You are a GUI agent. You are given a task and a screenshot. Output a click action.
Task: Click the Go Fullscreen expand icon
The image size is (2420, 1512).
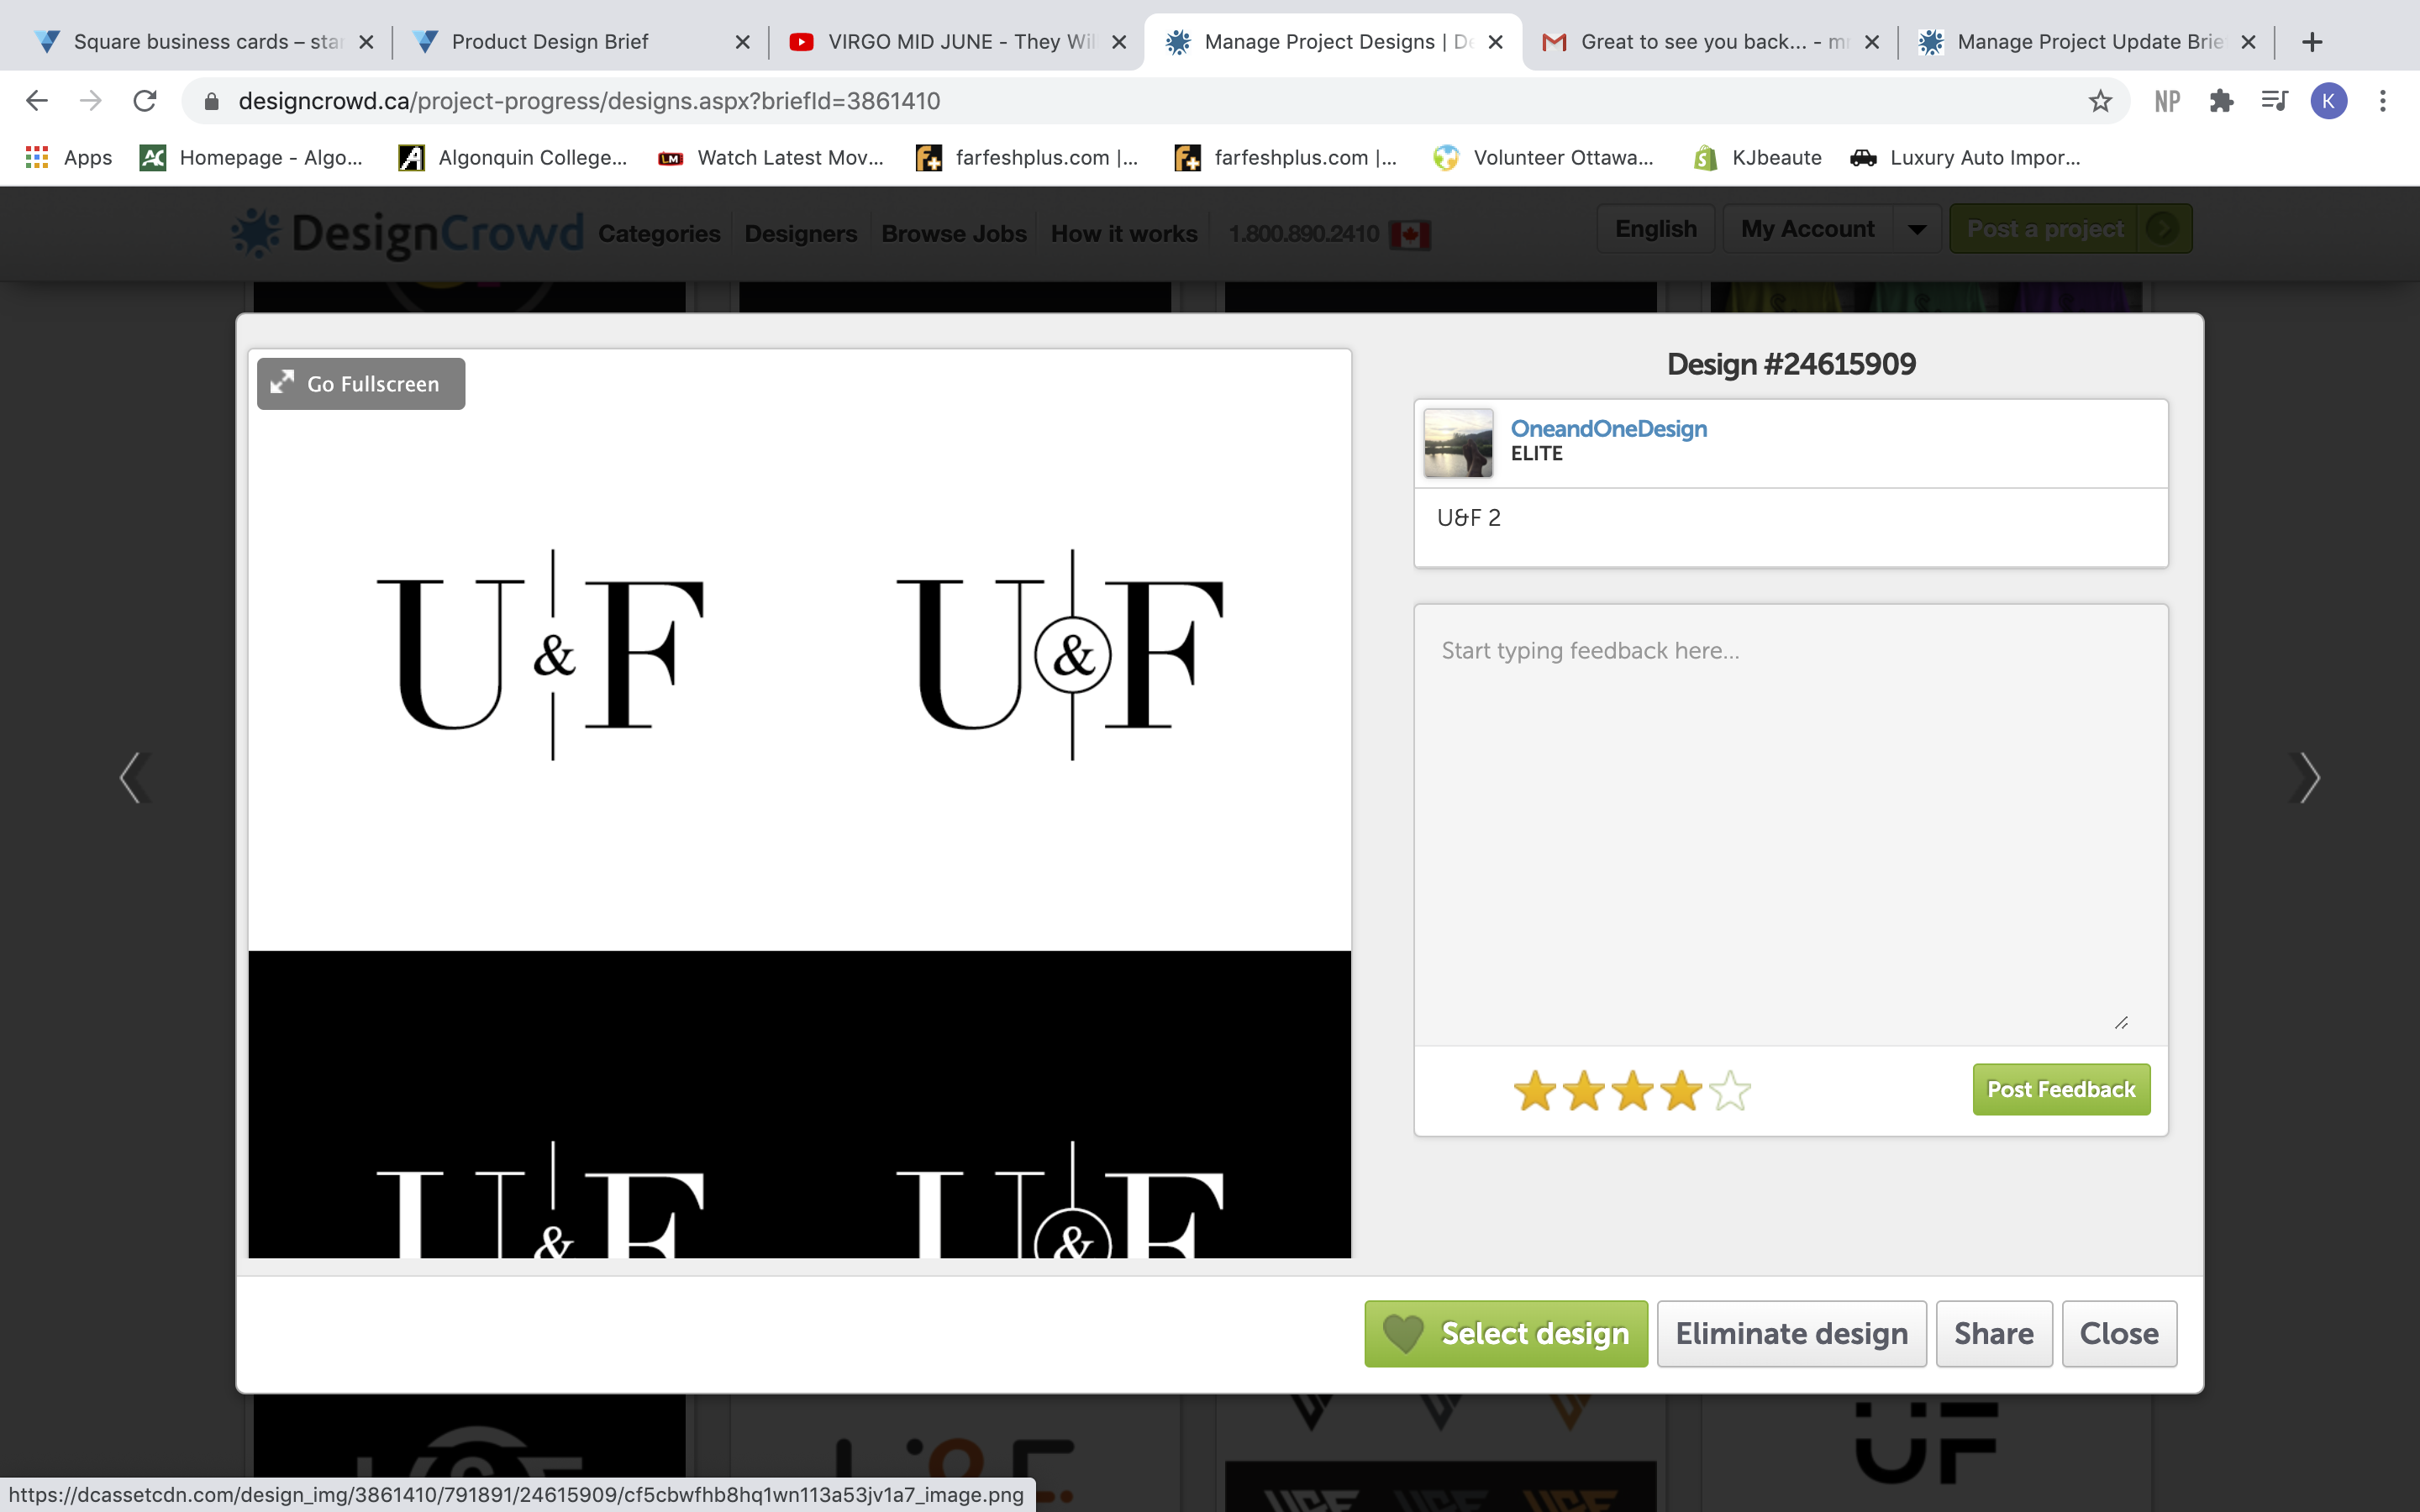(x=283, y=383)
